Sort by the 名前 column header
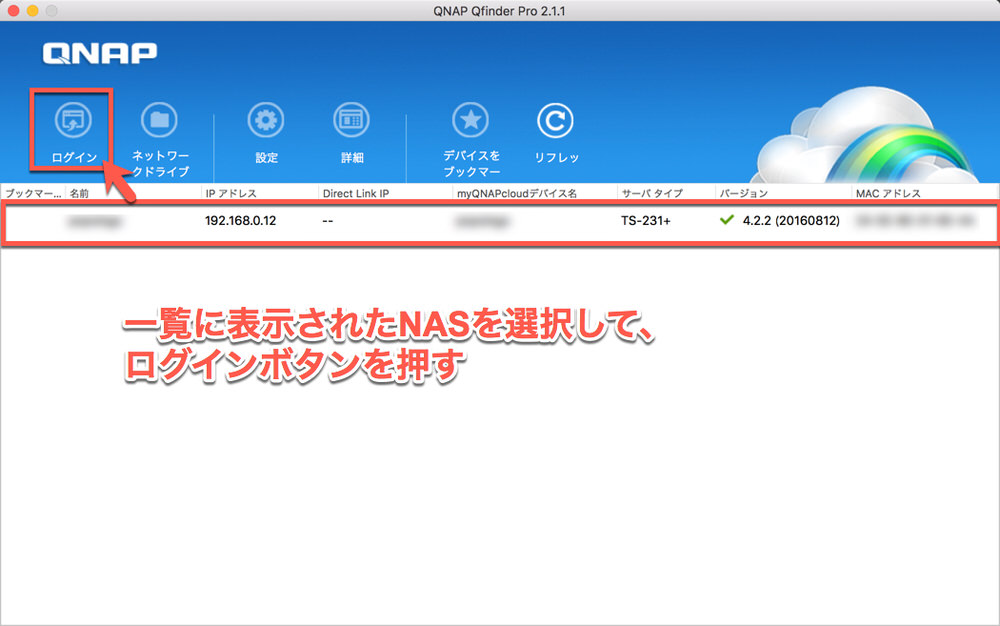 [80, 193]
